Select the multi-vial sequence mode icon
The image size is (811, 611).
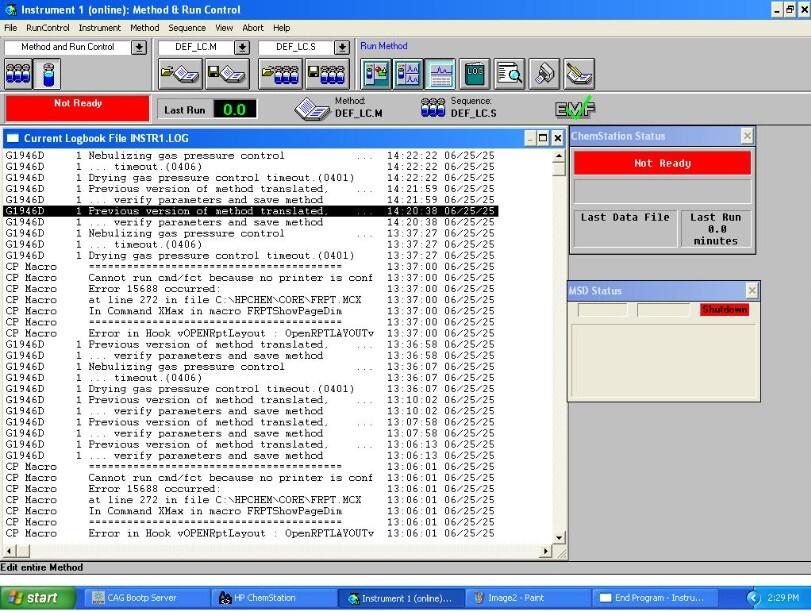pos(18,73)
